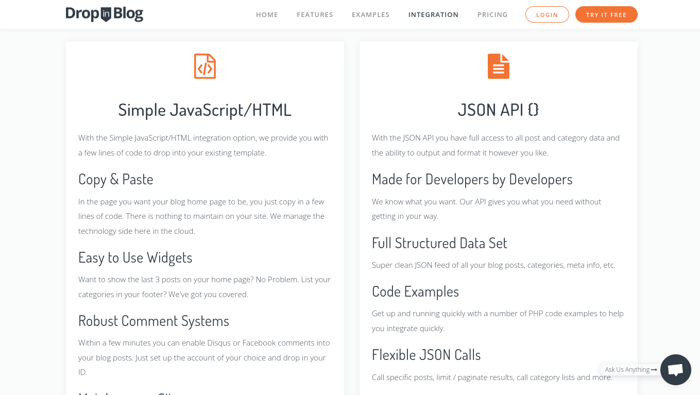Click the Easy to Use Widgets heading
This screenshot has height=395, width=700.
coord(135,258)
